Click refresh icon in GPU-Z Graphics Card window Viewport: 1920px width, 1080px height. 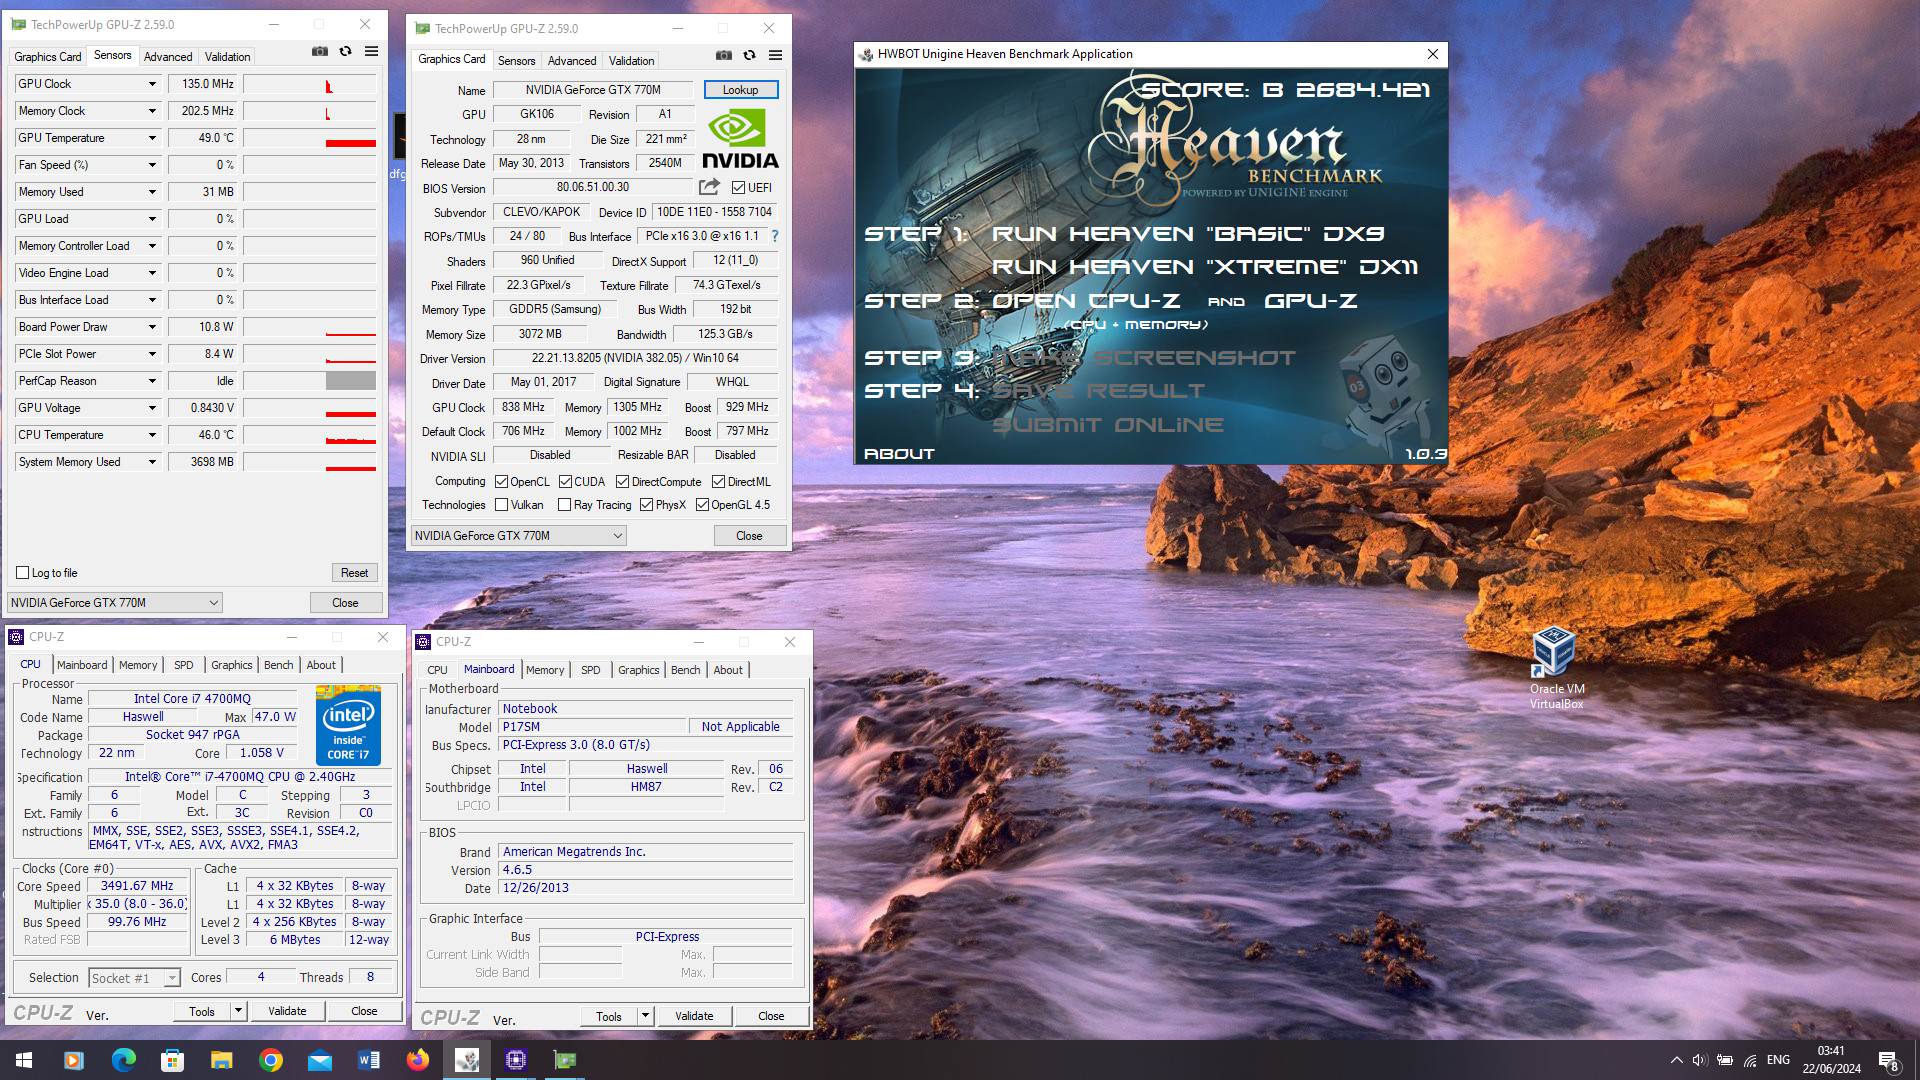tap(750, 56)
